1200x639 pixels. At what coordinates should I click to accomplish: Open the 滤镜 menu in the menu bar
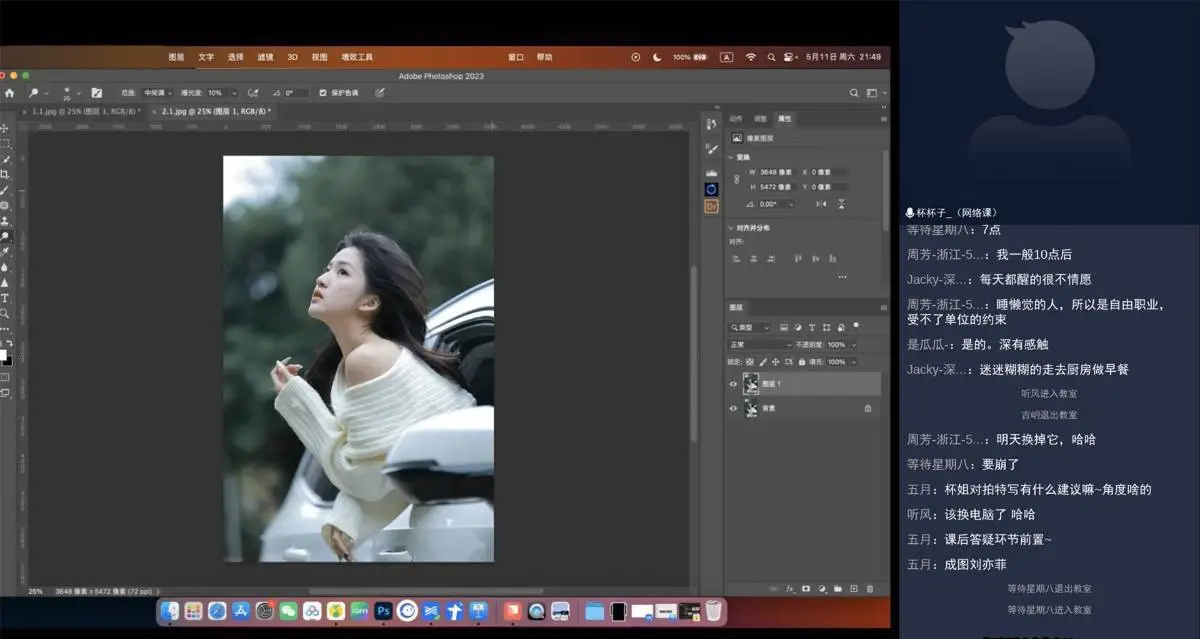(265, 57)
